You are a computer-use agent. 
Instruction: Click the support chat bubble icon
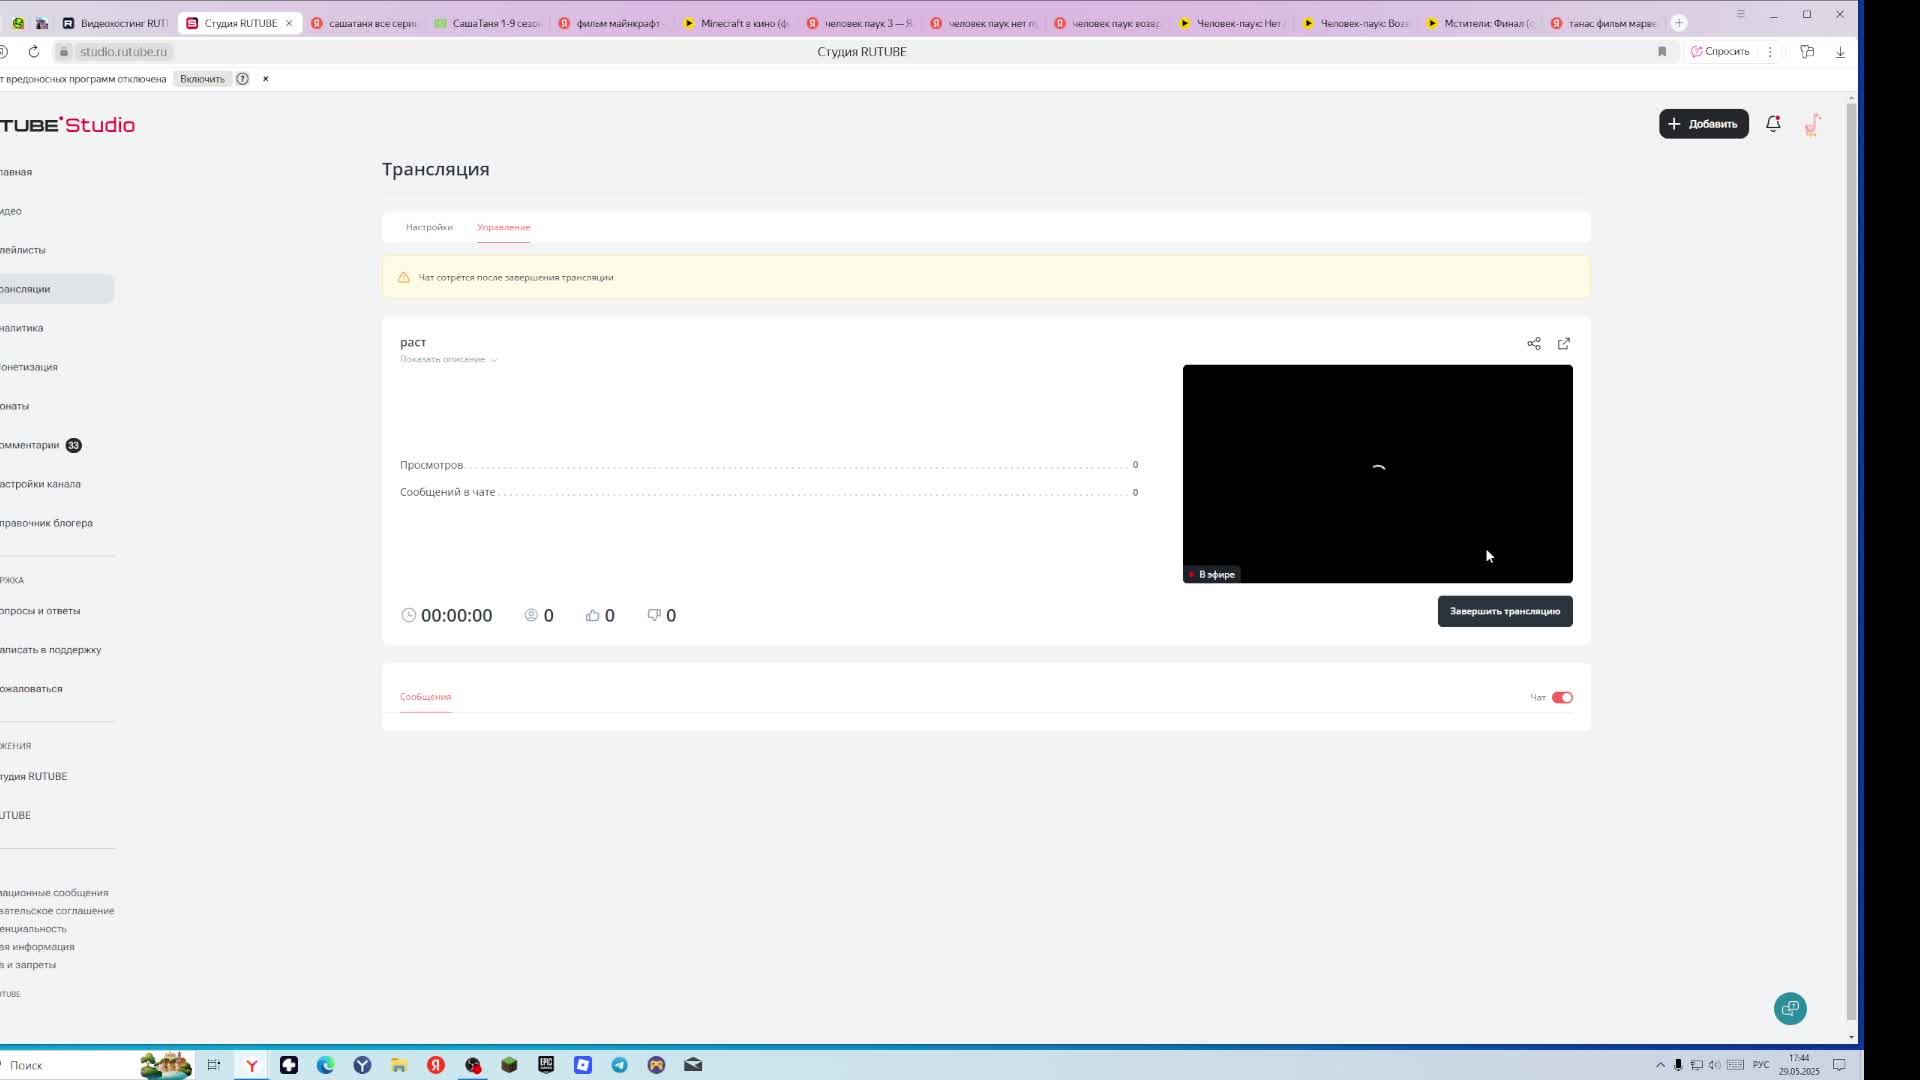pos(1790,1008)
